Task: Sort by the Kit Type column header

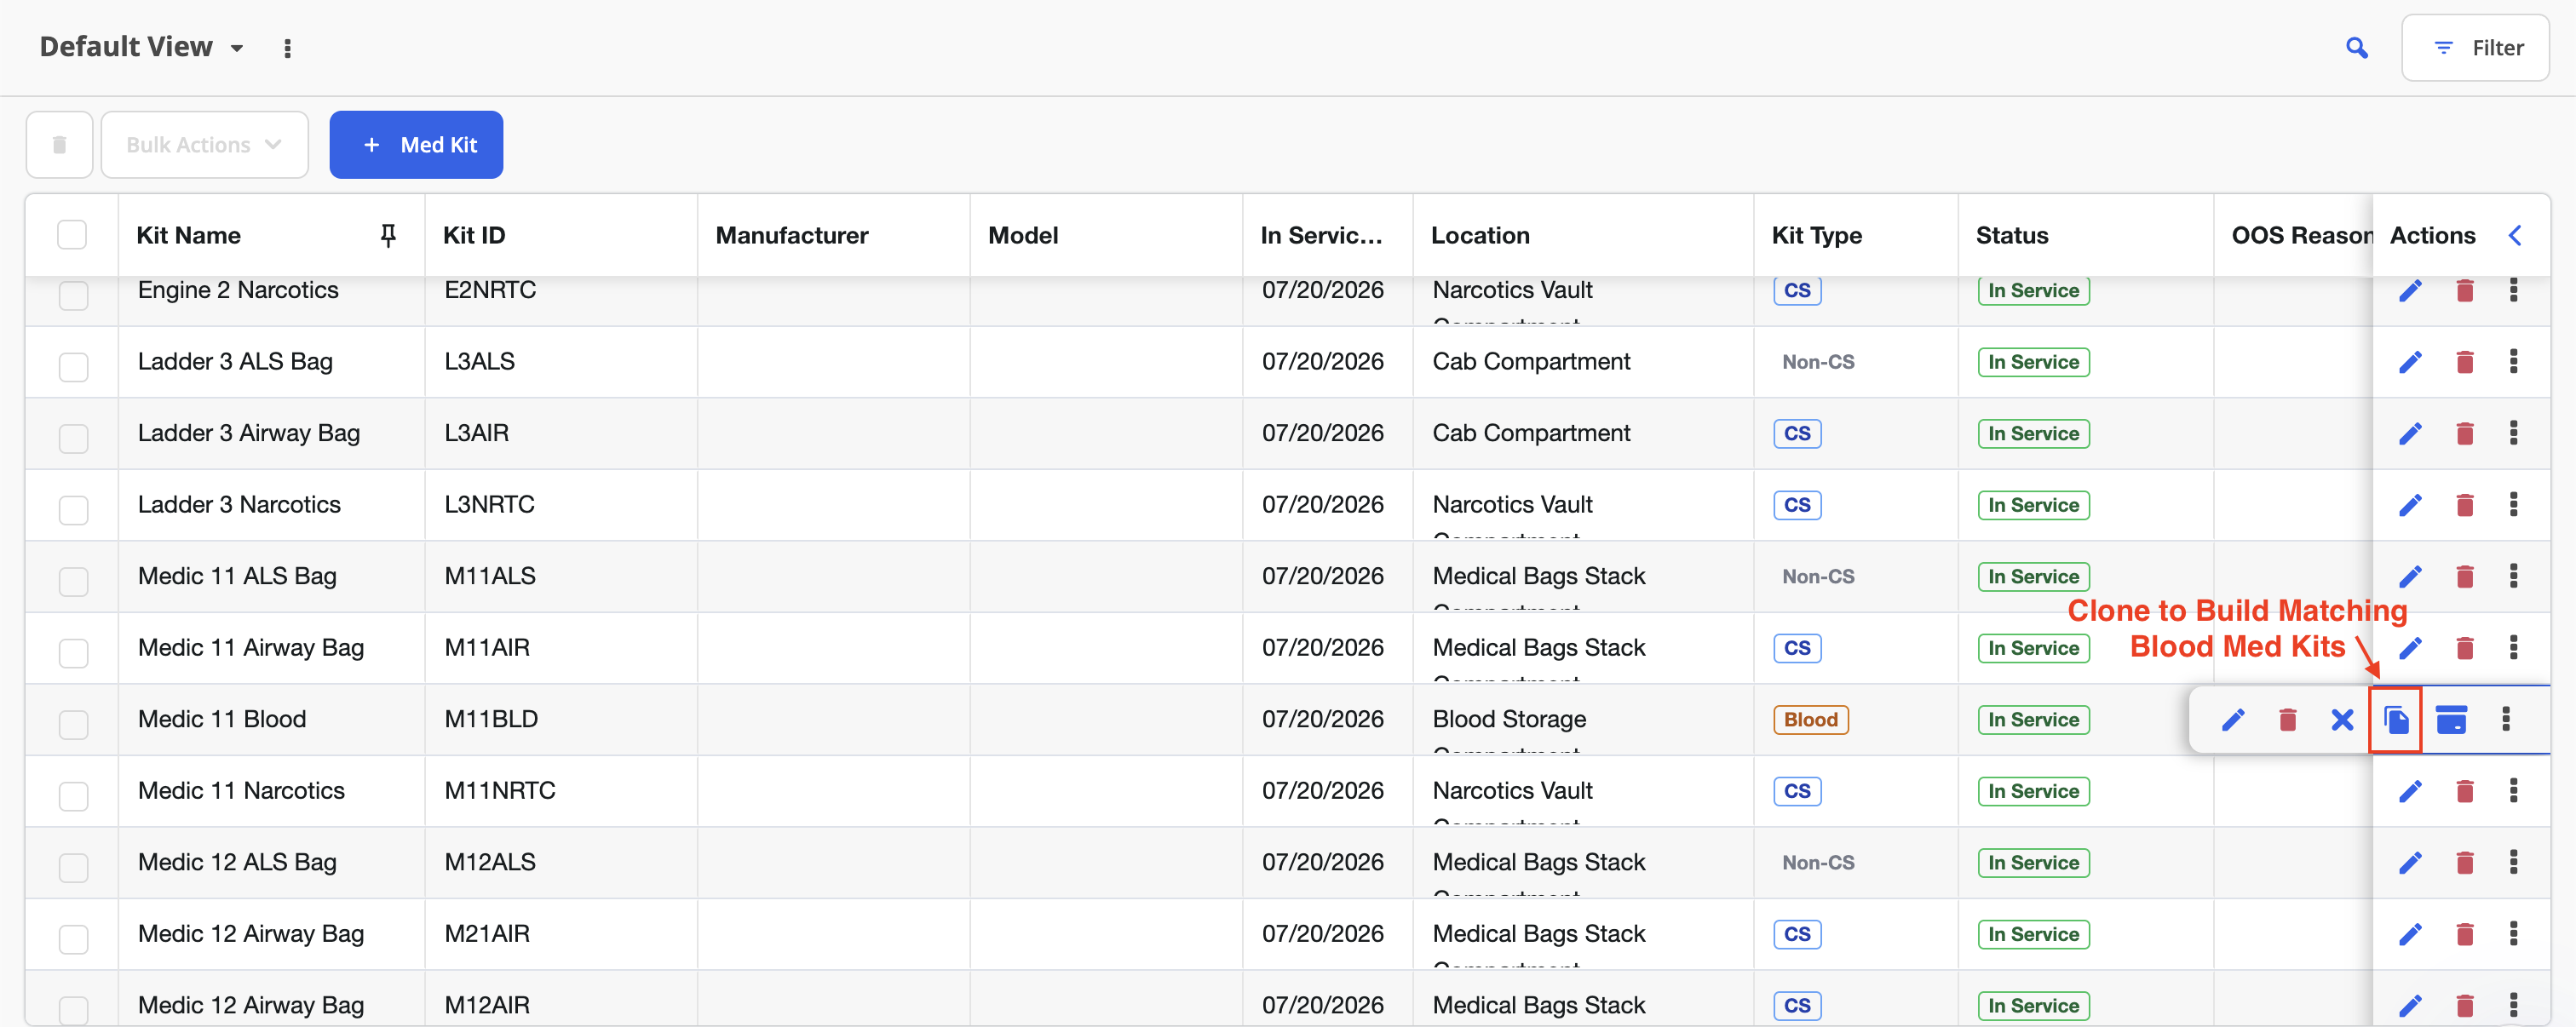Action: point(1816,235)
